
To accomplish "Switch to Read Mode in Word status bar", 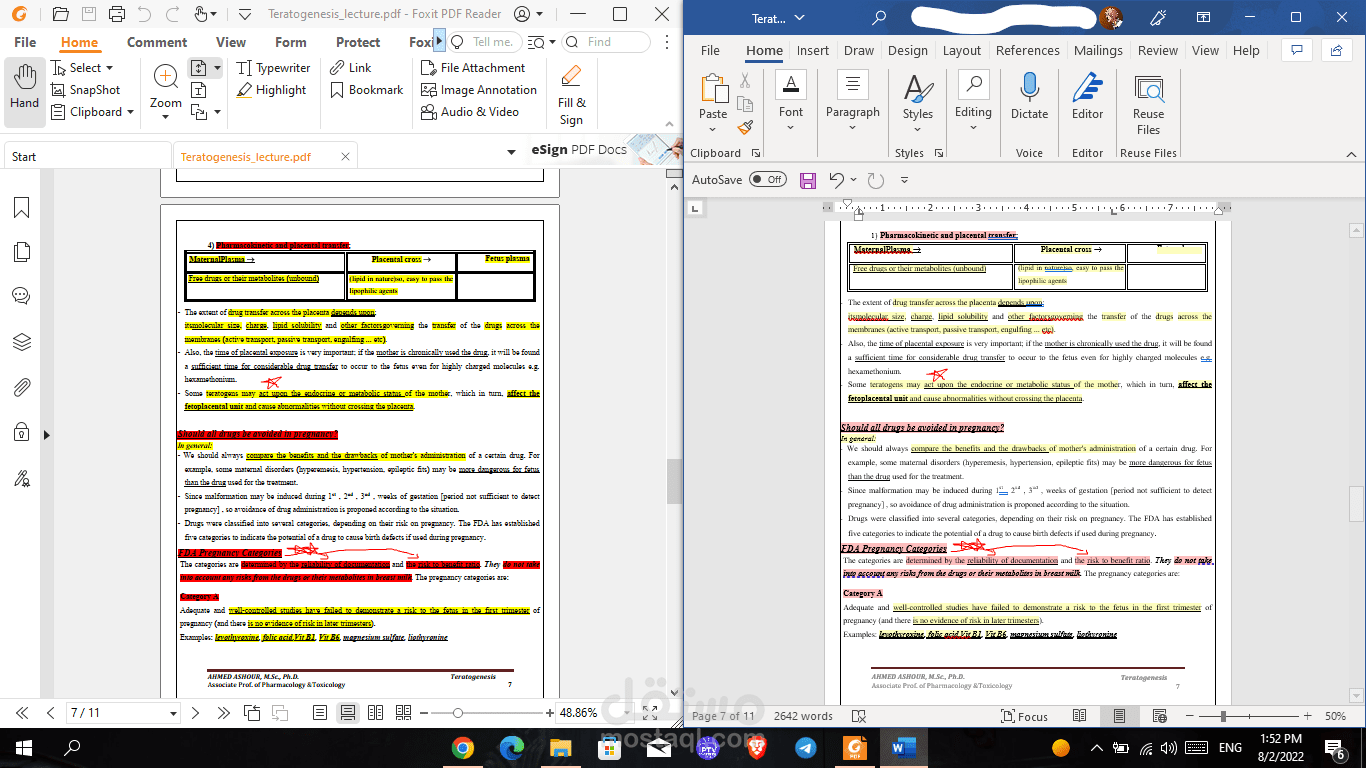I will [1080, 716].
